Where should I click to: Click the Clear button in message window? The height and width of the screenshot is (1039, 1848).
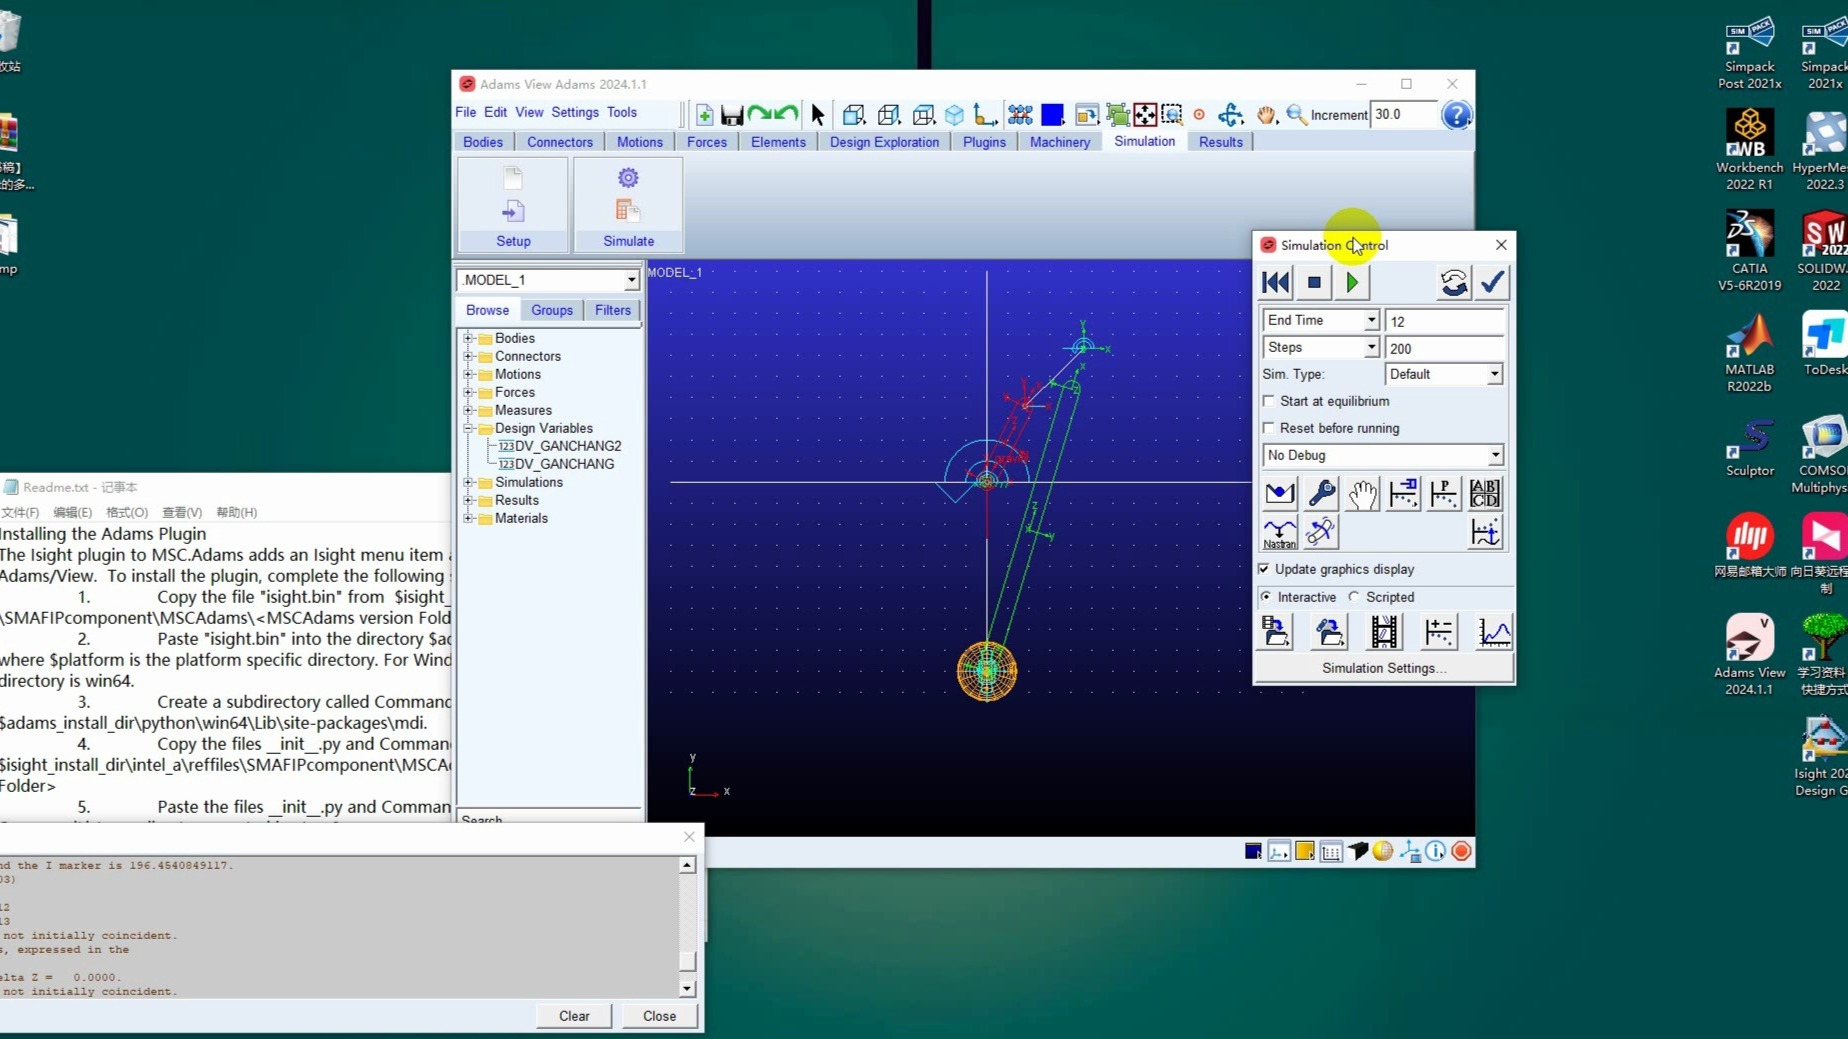click(x=574, y=1016)
